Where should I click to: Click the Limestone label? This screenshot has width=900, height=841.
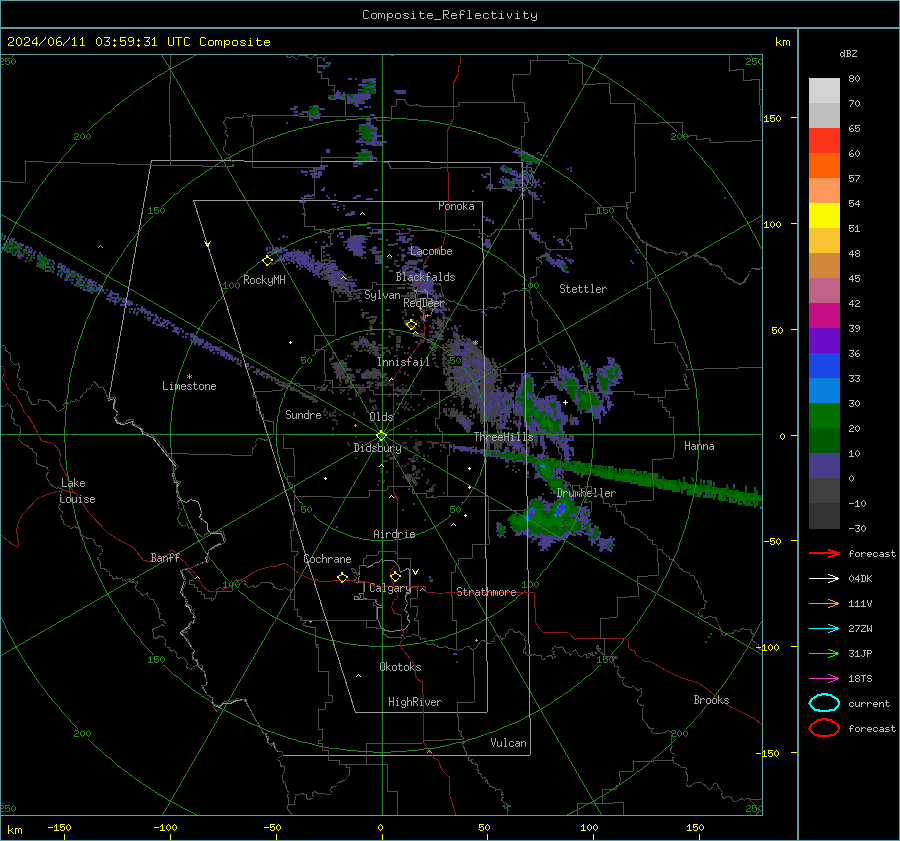(x=189, y=386)
